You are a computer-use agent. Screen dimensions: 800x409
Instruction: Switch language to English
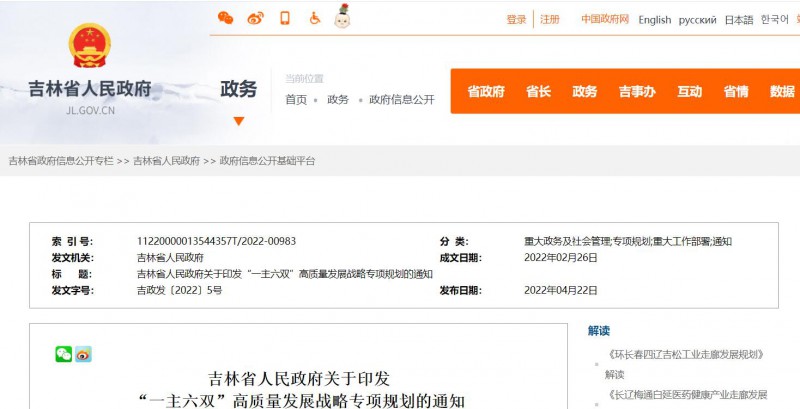[655, 19]
